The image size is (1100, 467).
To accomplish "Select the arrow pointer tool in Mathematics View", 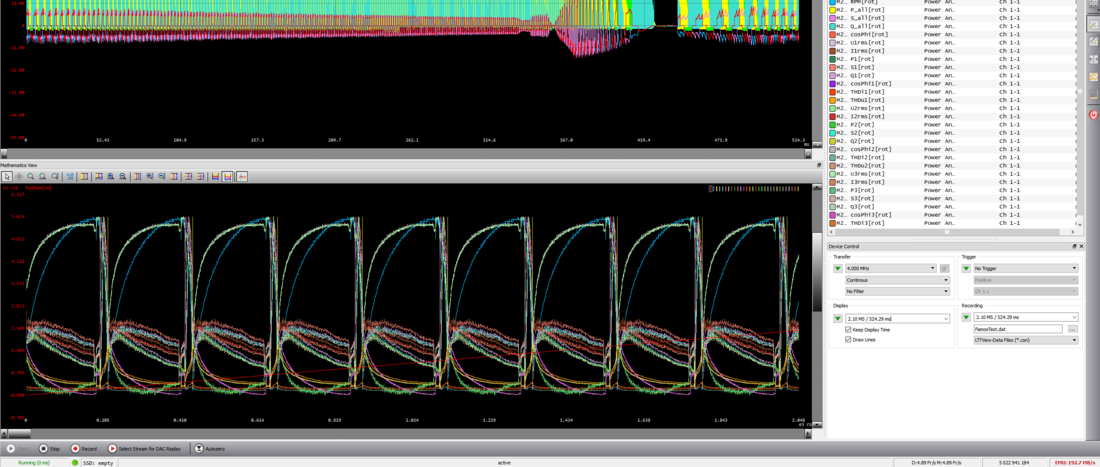I will tap(7, 176).
